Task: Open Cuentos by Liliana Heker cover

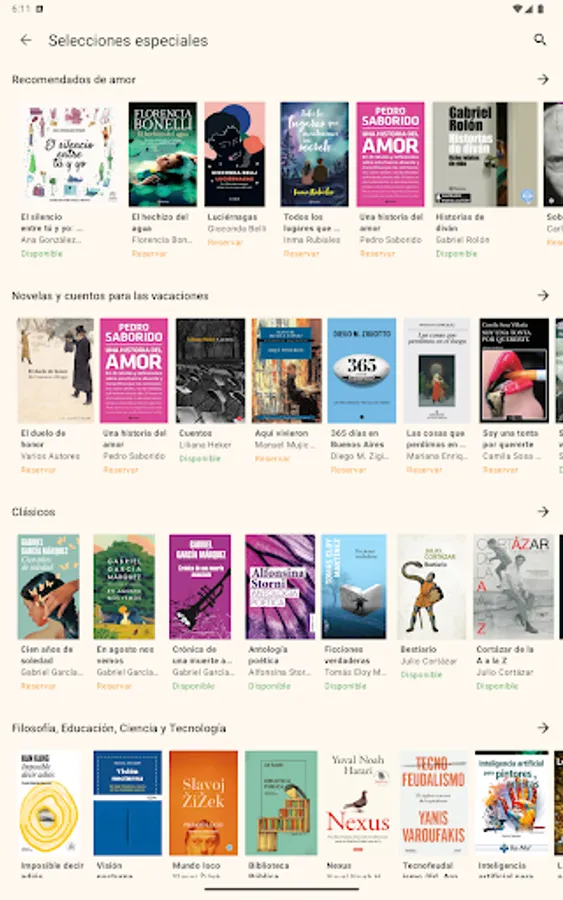Action: (210, 371)
